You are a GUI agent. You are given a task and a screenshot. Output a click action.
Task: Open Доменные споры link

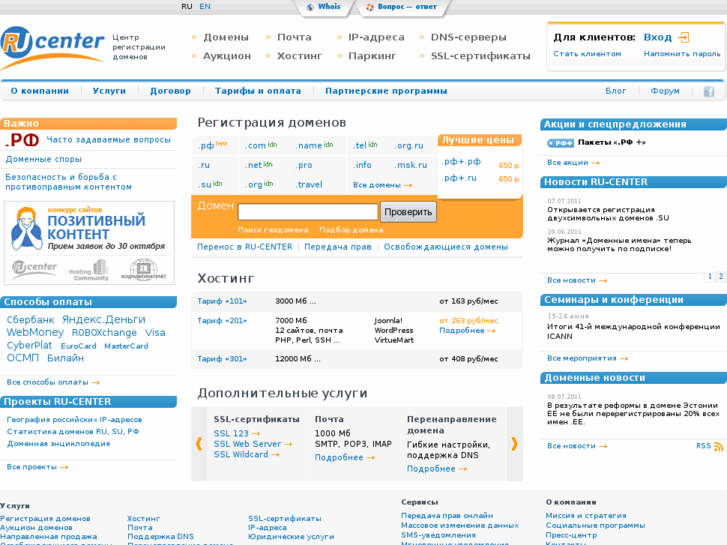pos(44,159)
